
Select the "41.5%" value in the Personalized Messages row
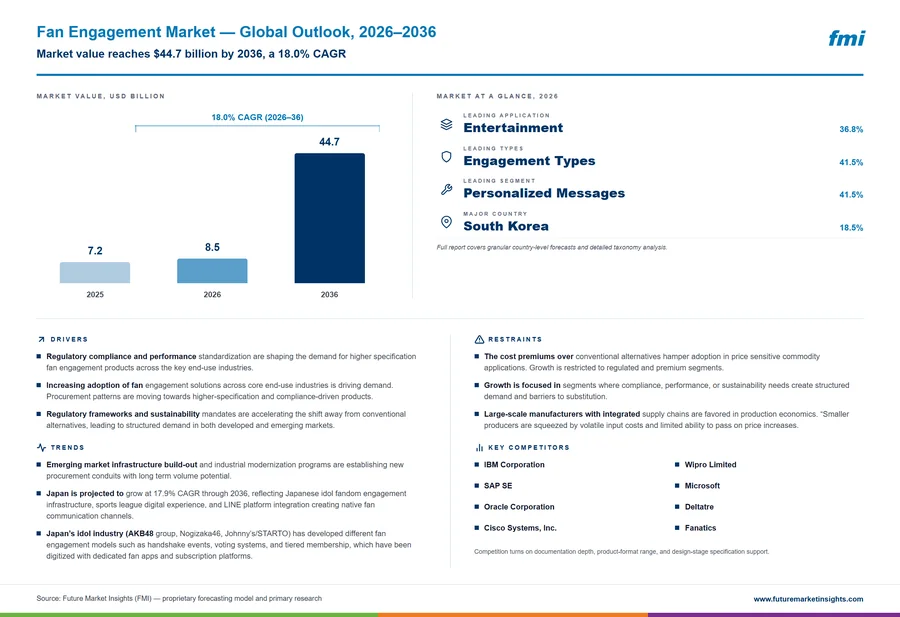851,195
